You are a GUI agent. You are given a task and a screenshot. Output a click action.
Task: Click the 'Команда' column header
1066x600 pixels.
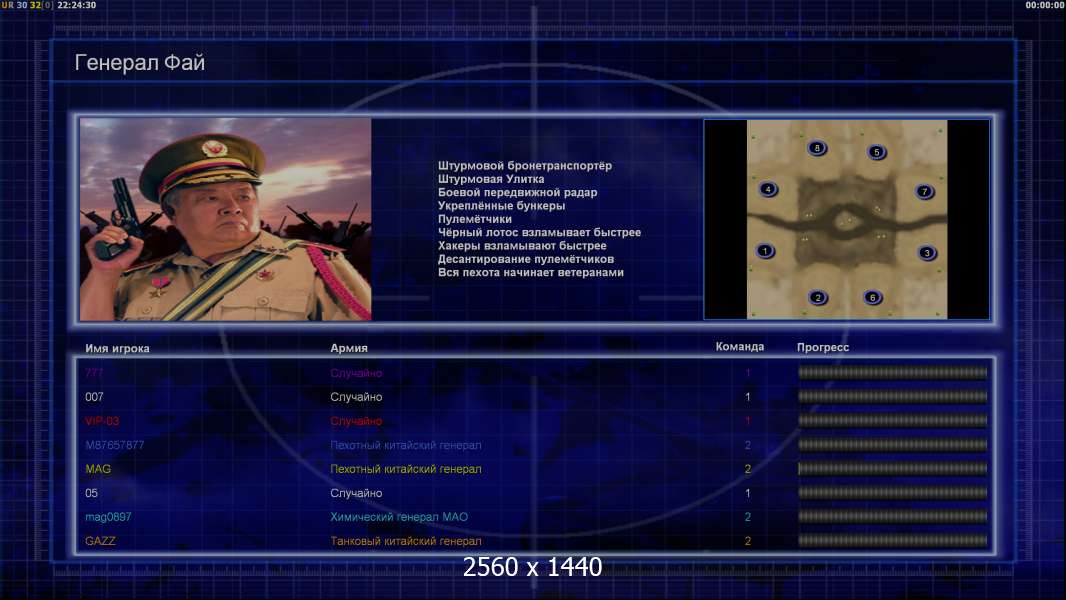click(x=740, y=347)
